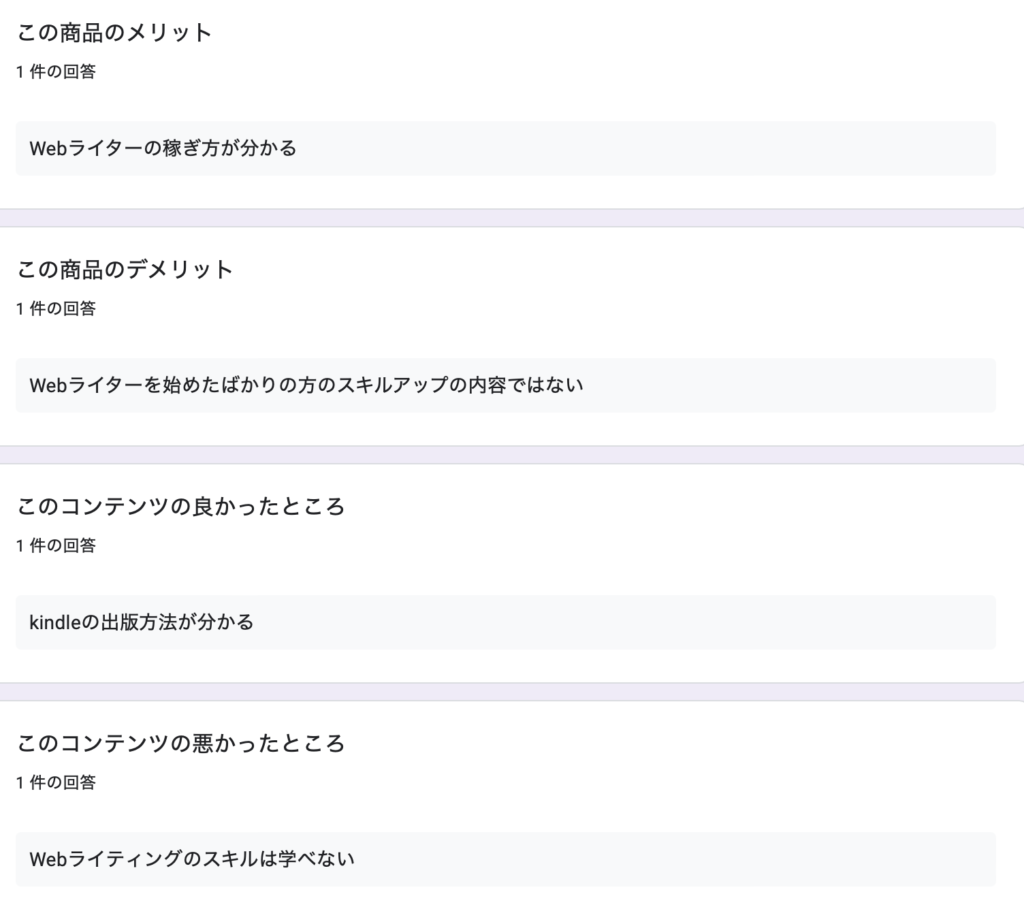Click the purple divider below the デメリット card
Viewport: 1024px width, 907px height.
512,455
